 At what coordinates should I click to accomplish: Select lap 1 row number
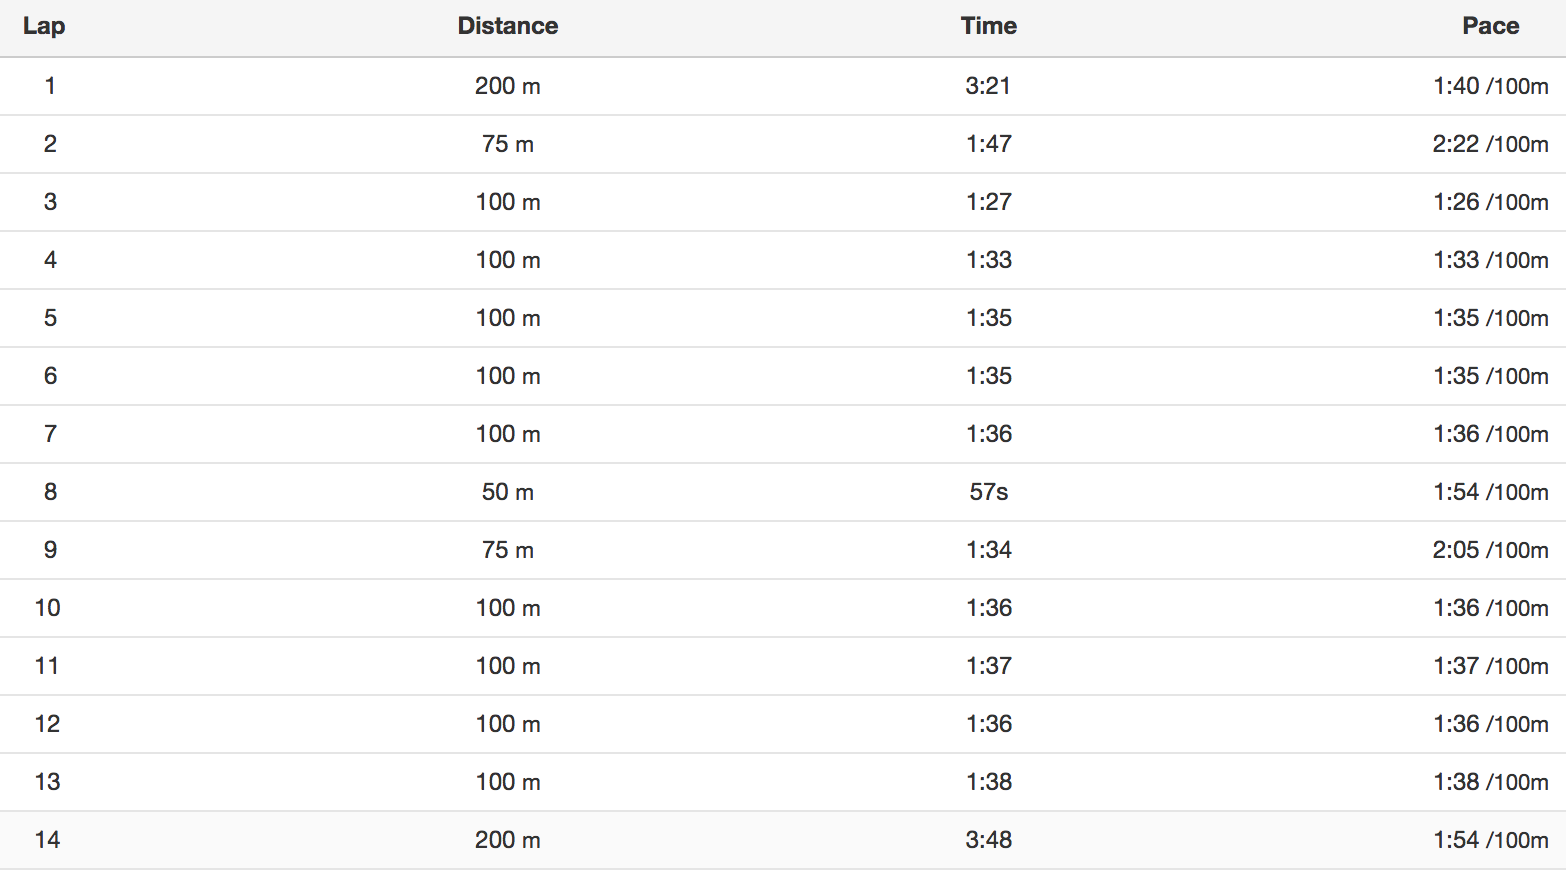tap(50, 86)
